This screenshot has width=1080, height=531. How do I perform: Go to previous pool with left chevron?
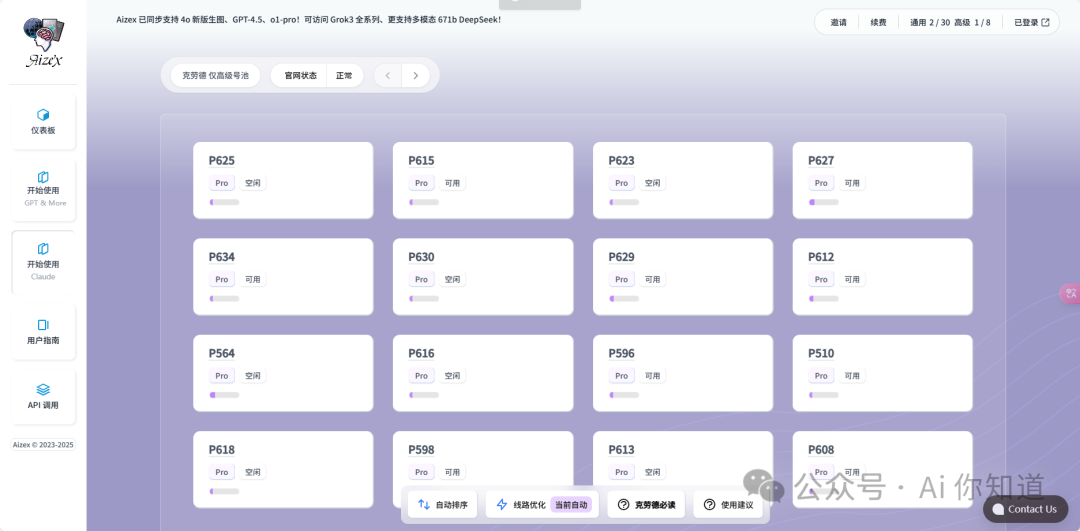(x=388, y=75)
